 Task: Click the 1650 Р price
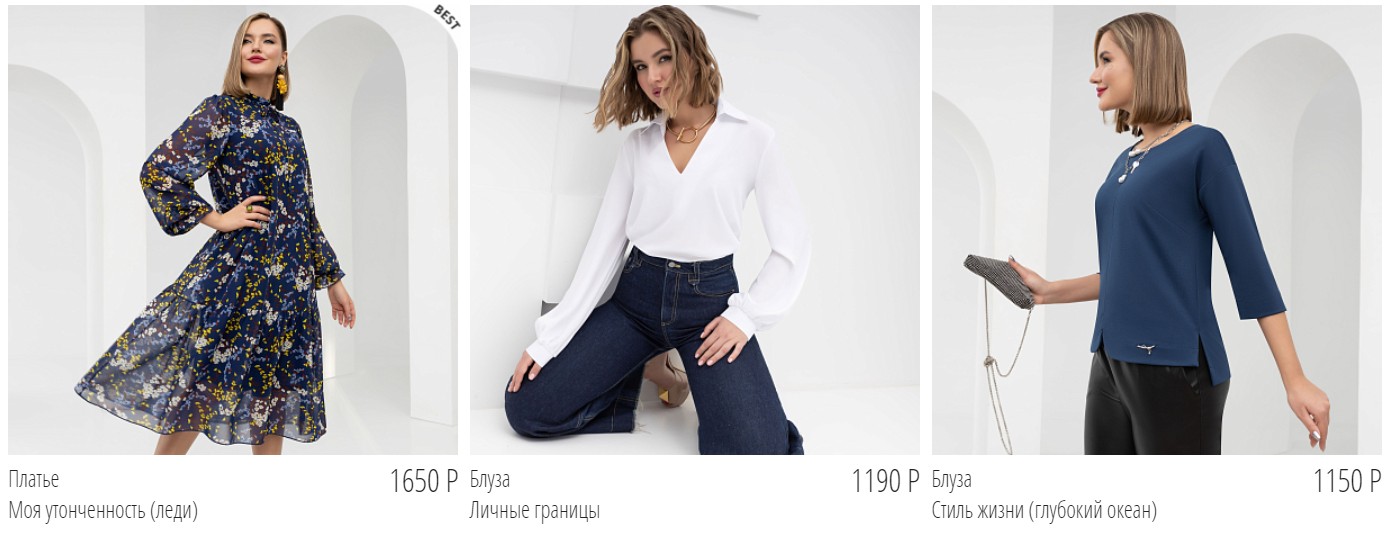(x=424, y=481)
